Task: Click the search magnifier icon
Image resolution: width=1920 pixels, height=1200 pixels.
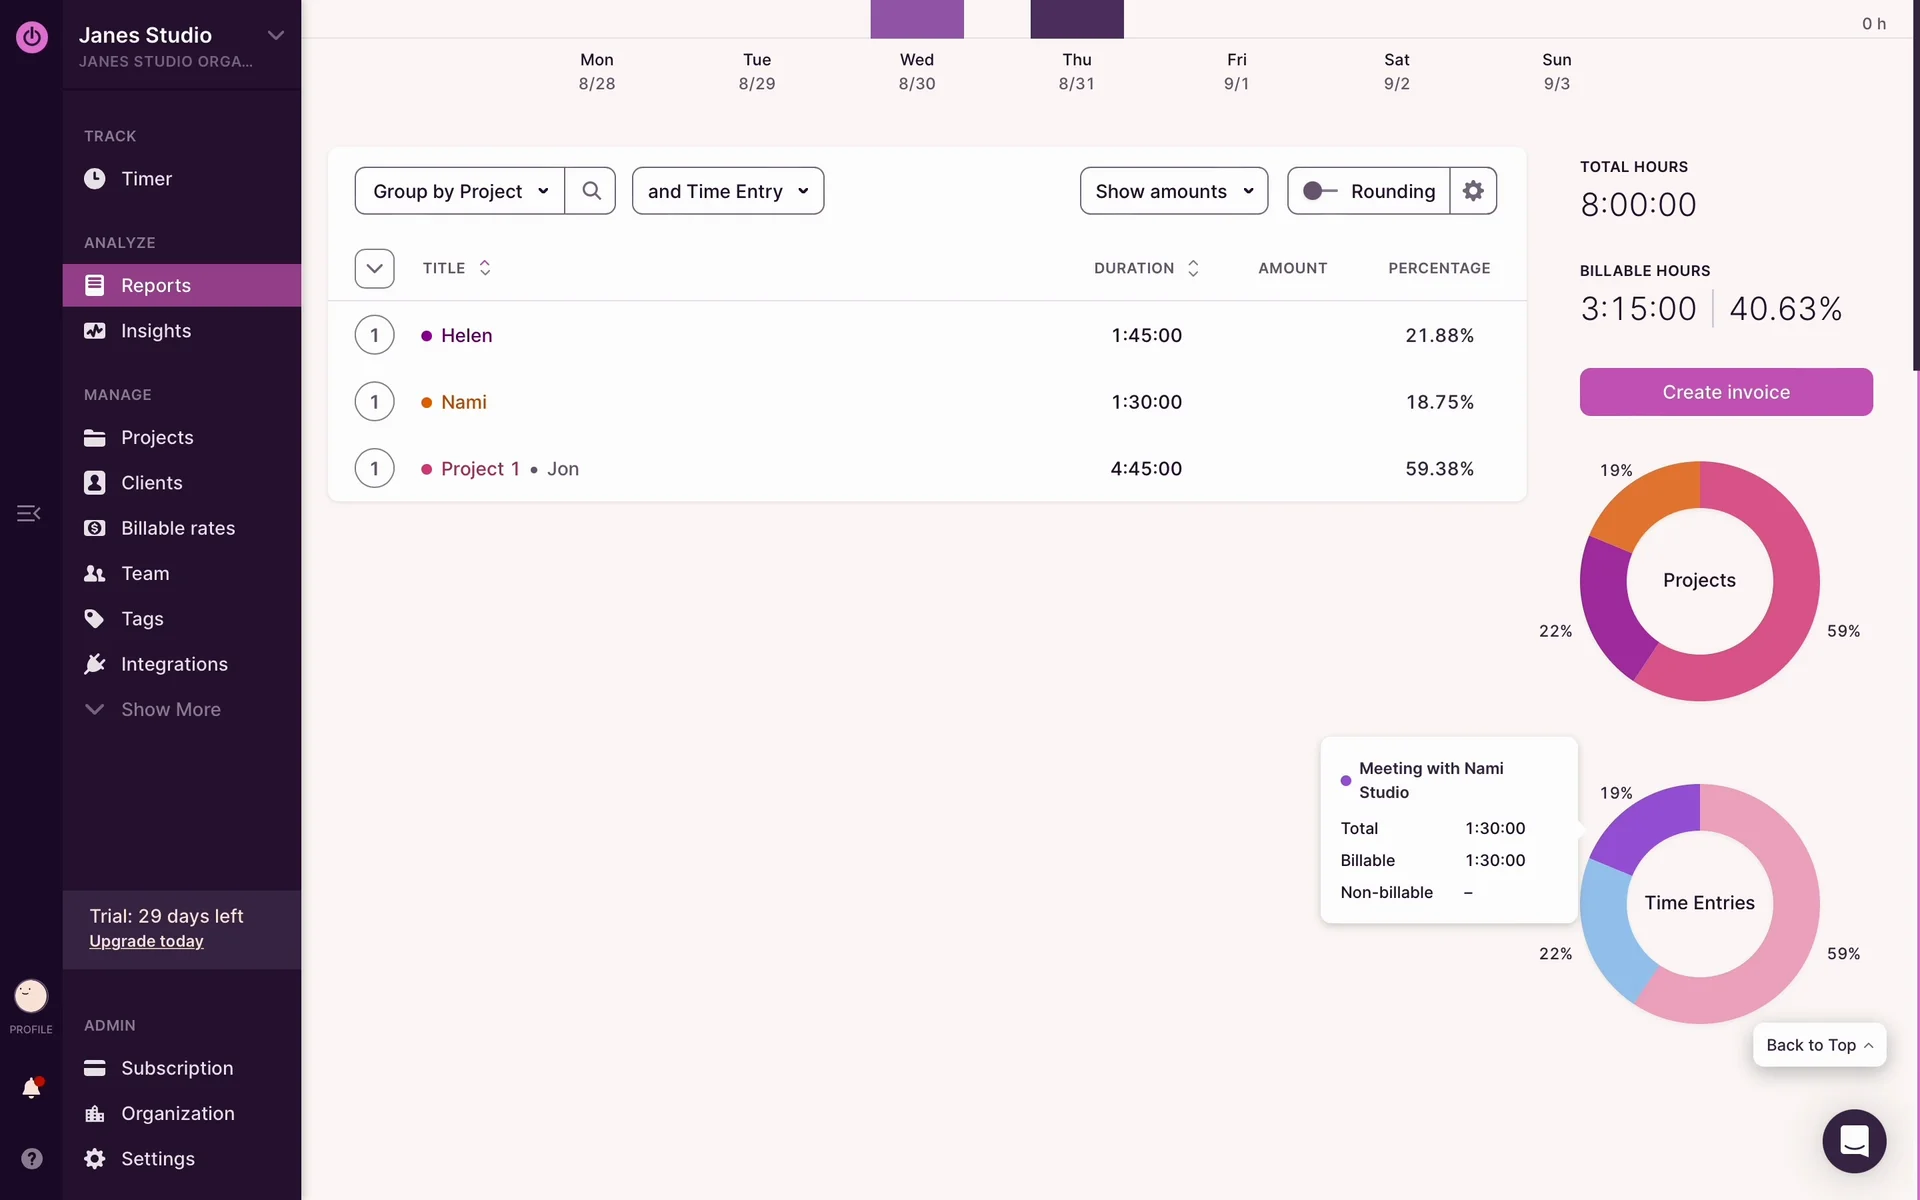Action: (x=591, y=191)
